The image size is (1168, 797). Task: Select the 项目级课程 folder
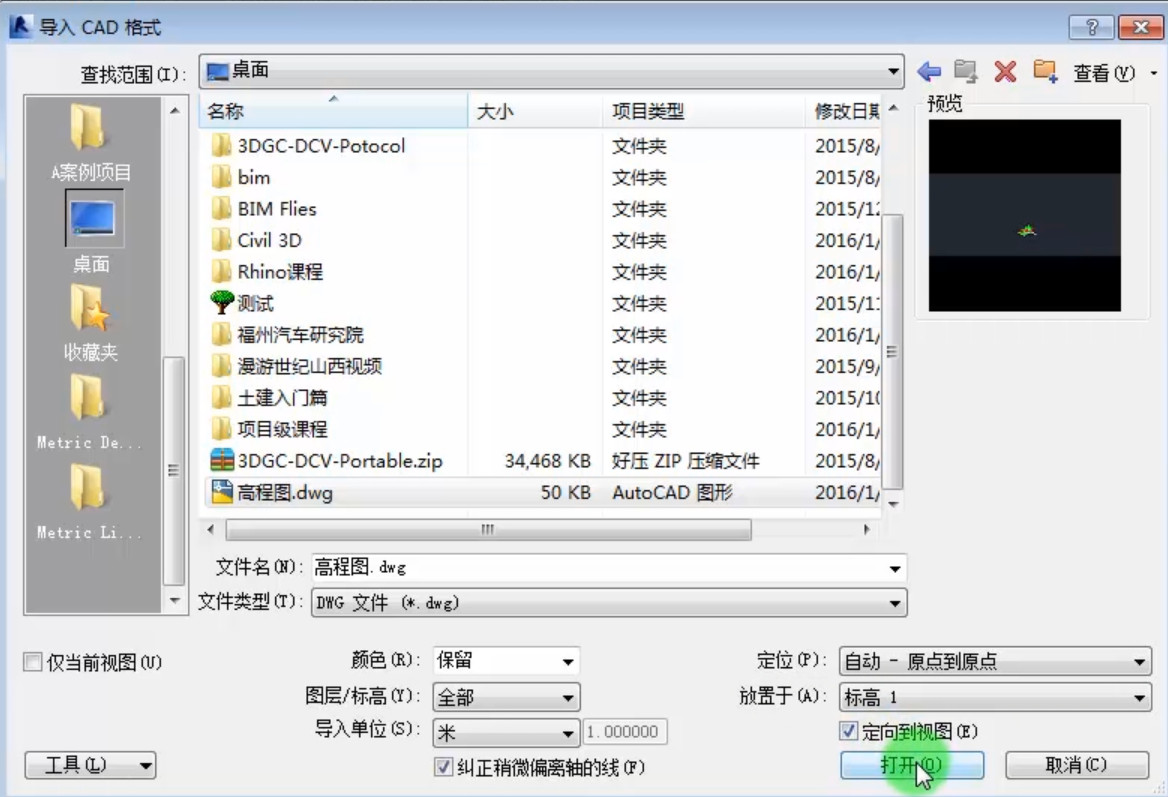pos(269,429)
